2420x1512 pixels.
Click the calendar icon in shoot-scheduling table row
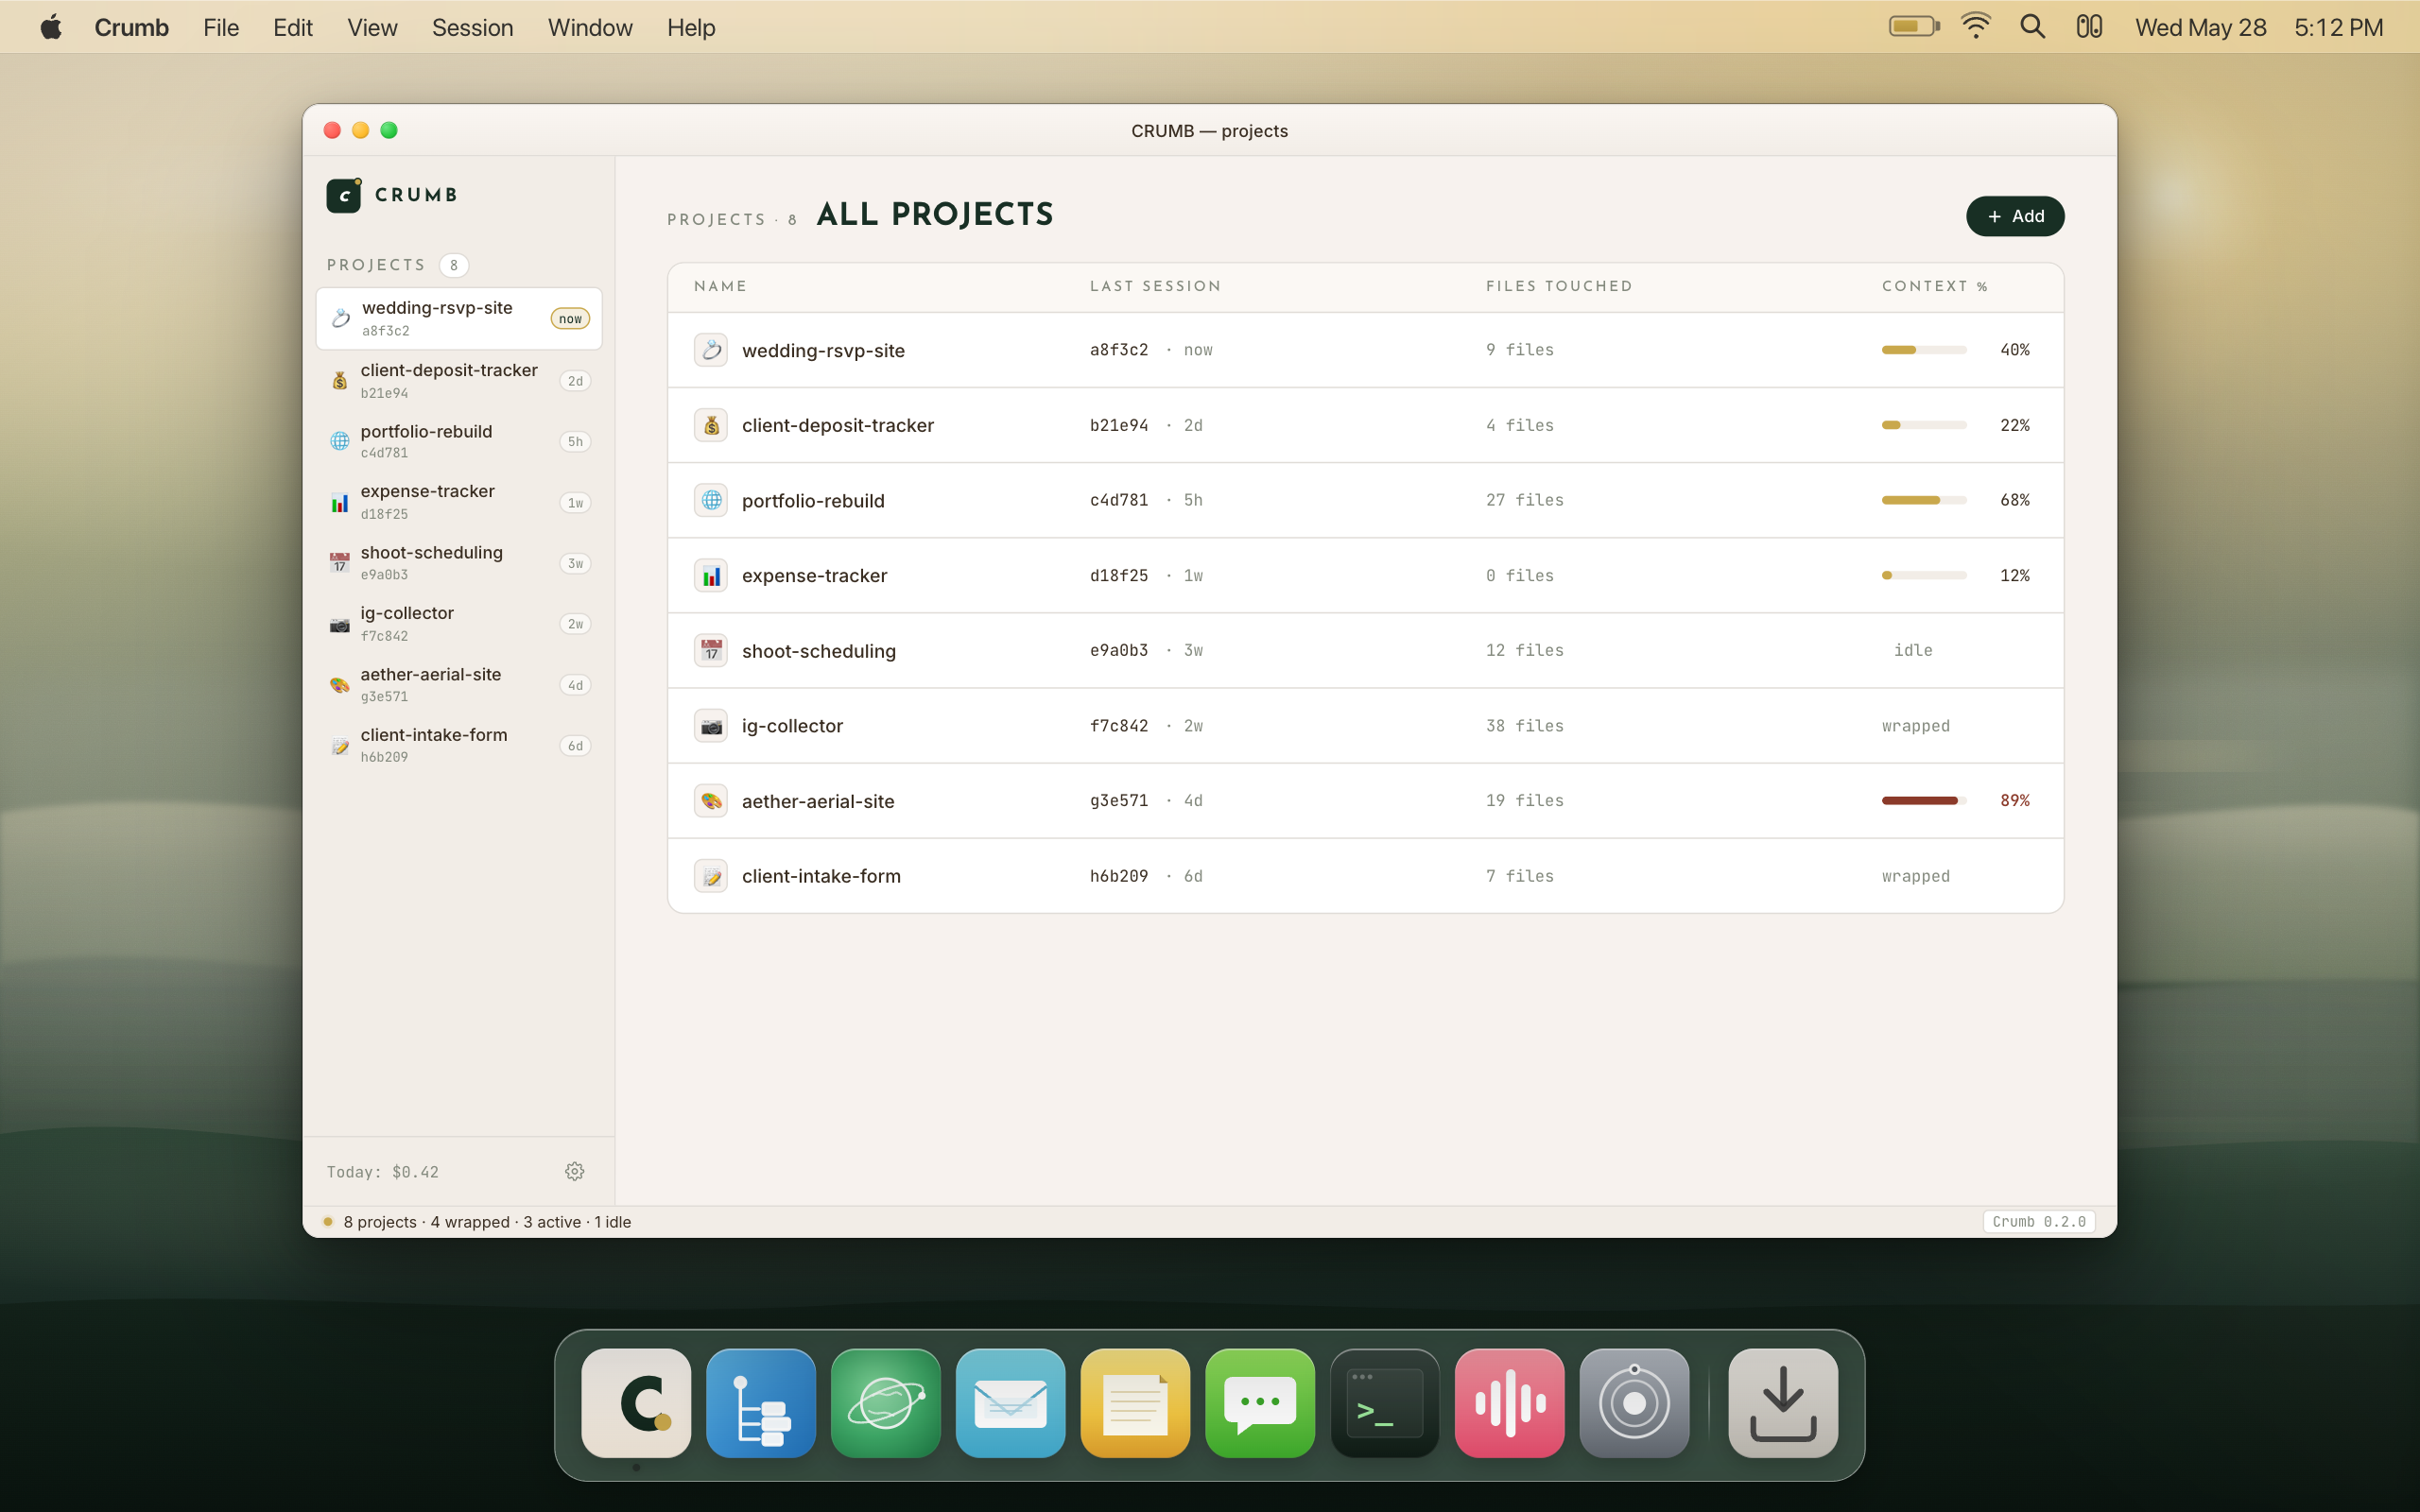click(711, 651)
